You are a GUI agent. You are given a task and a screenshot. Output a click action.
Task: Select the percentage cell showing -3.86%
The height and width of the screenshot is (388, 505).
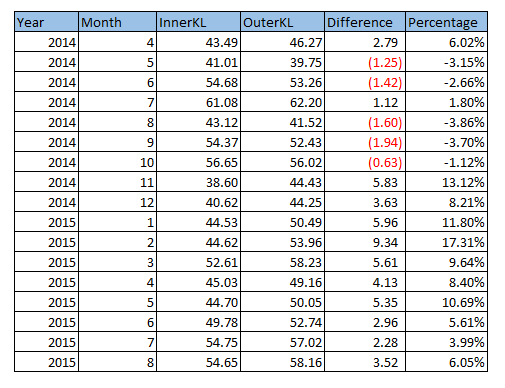[x=446, y=122]
